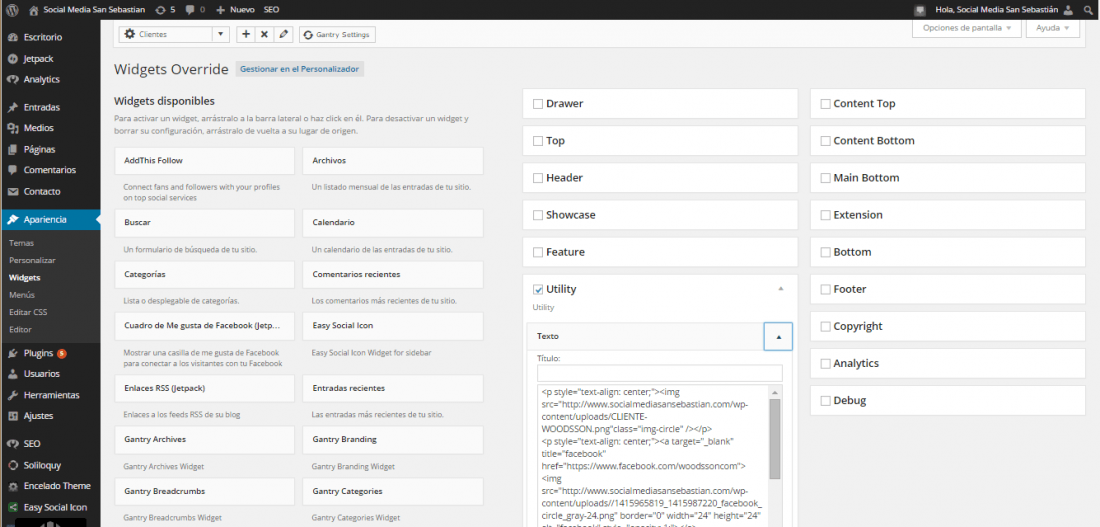Image resolution: width=1100 pixels, height=527 pixels.
Task: Click the Entradas pushpin icon
Action: coord(13,107)
